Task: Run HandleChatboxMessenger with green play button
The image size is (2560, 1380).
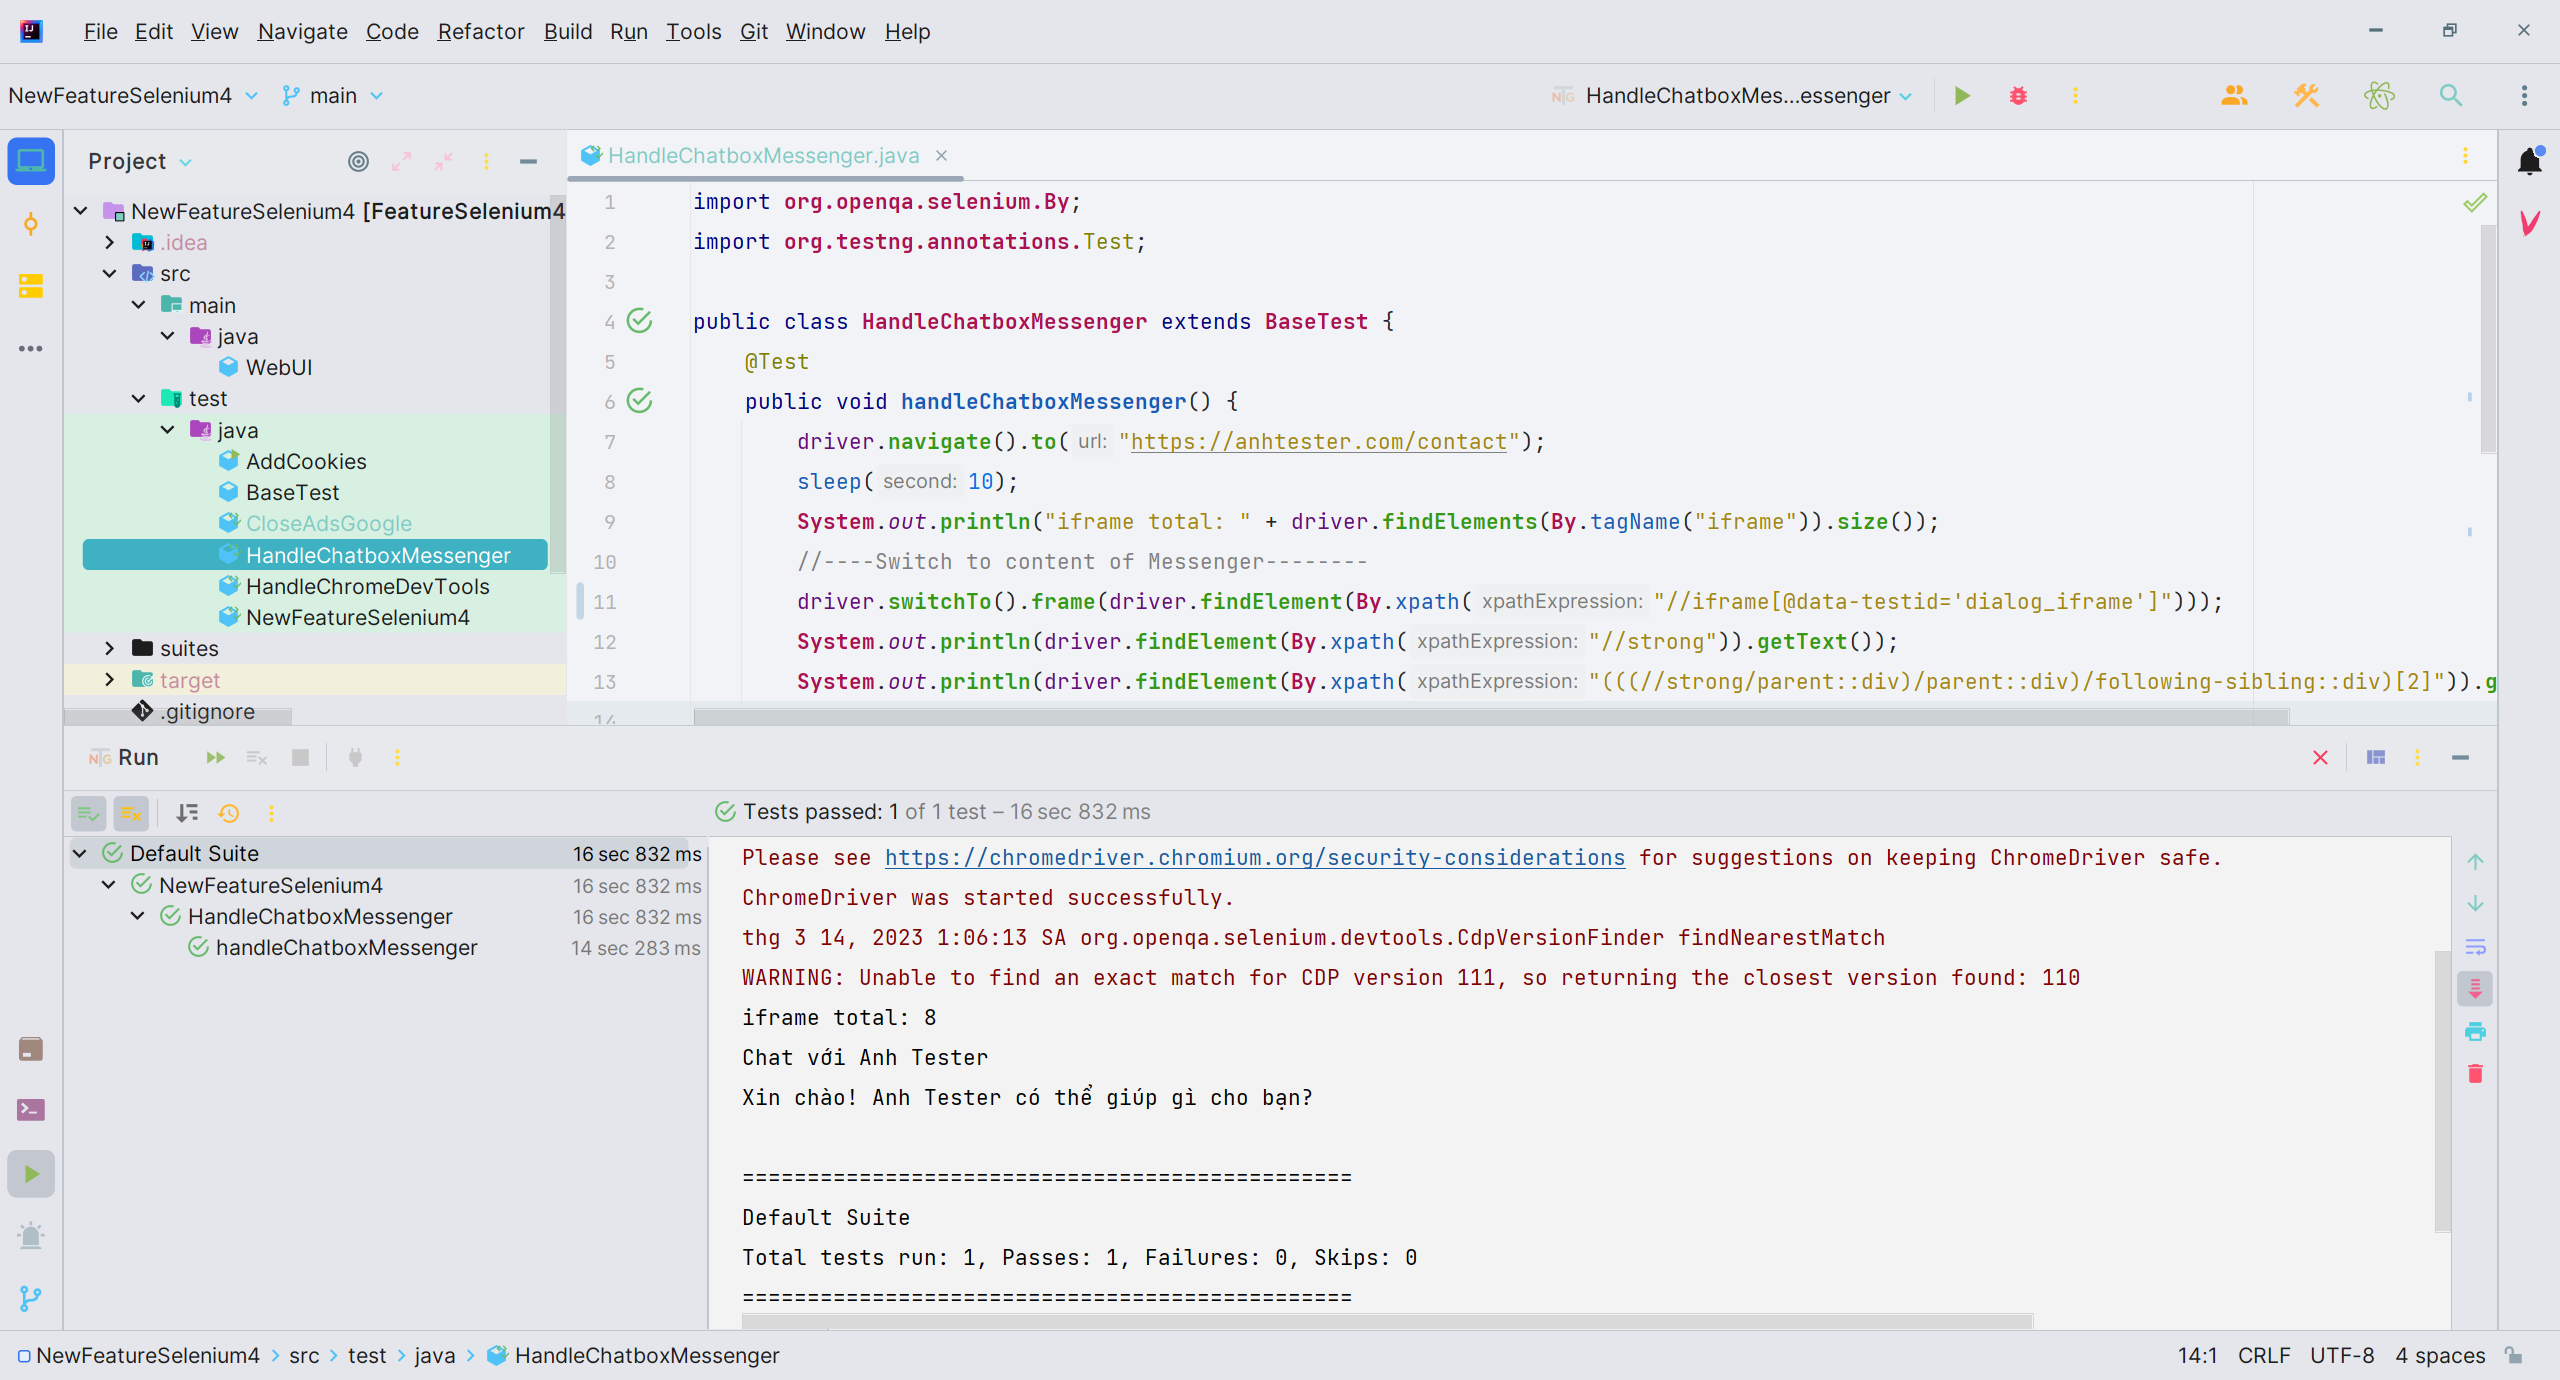Action: tap(1962, 95)
